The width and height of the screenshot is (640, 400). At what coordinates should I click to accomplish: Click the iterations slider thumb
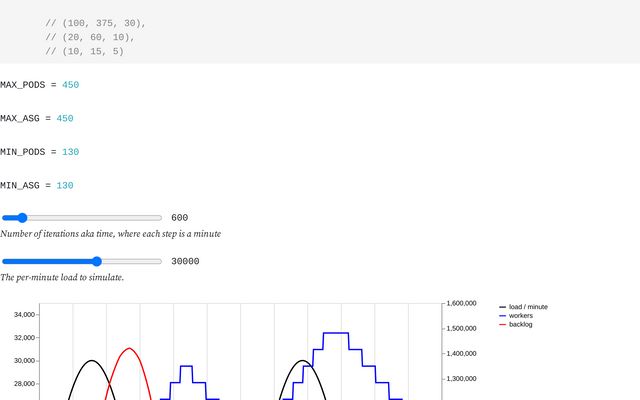pyautogui.click(x=22, y=217)
